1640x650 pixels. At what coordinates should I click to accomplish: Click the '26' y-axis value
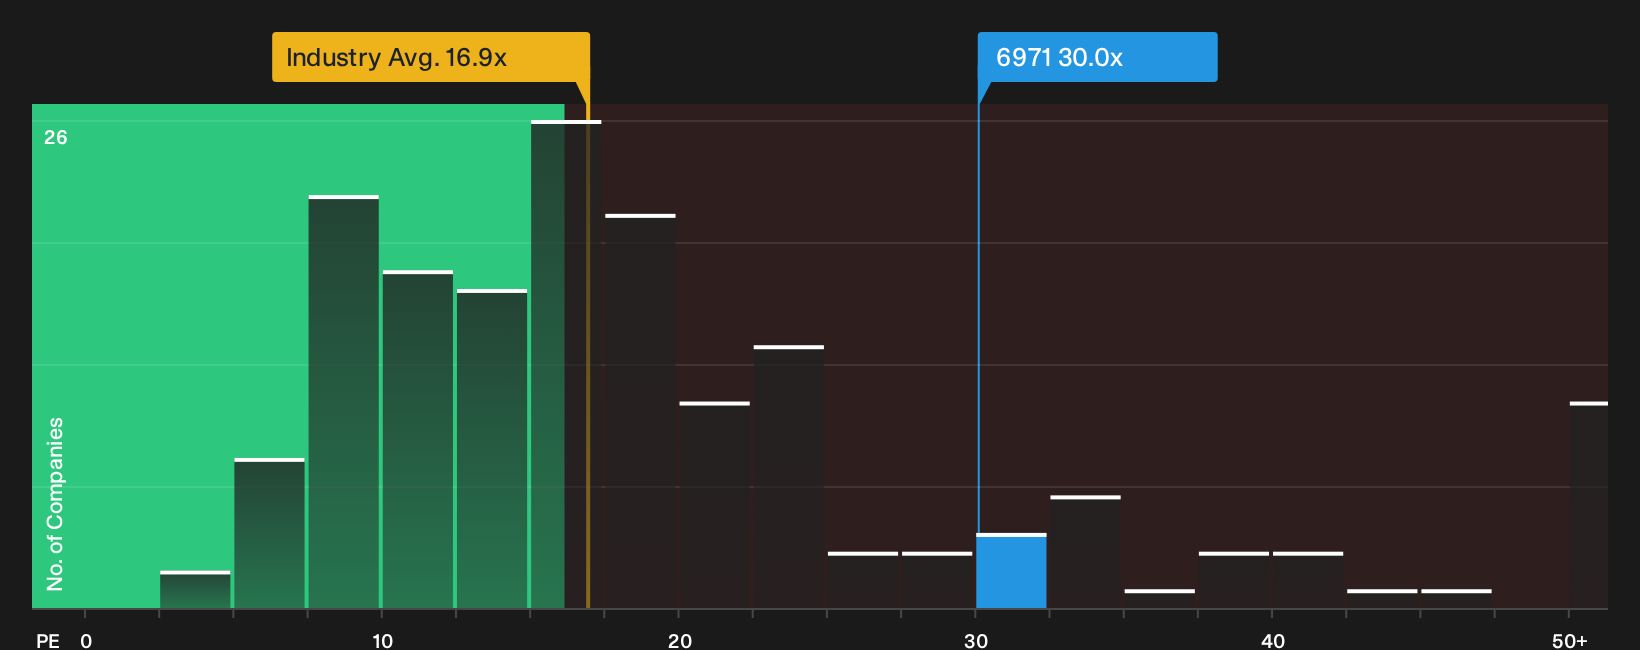[56, 138]
